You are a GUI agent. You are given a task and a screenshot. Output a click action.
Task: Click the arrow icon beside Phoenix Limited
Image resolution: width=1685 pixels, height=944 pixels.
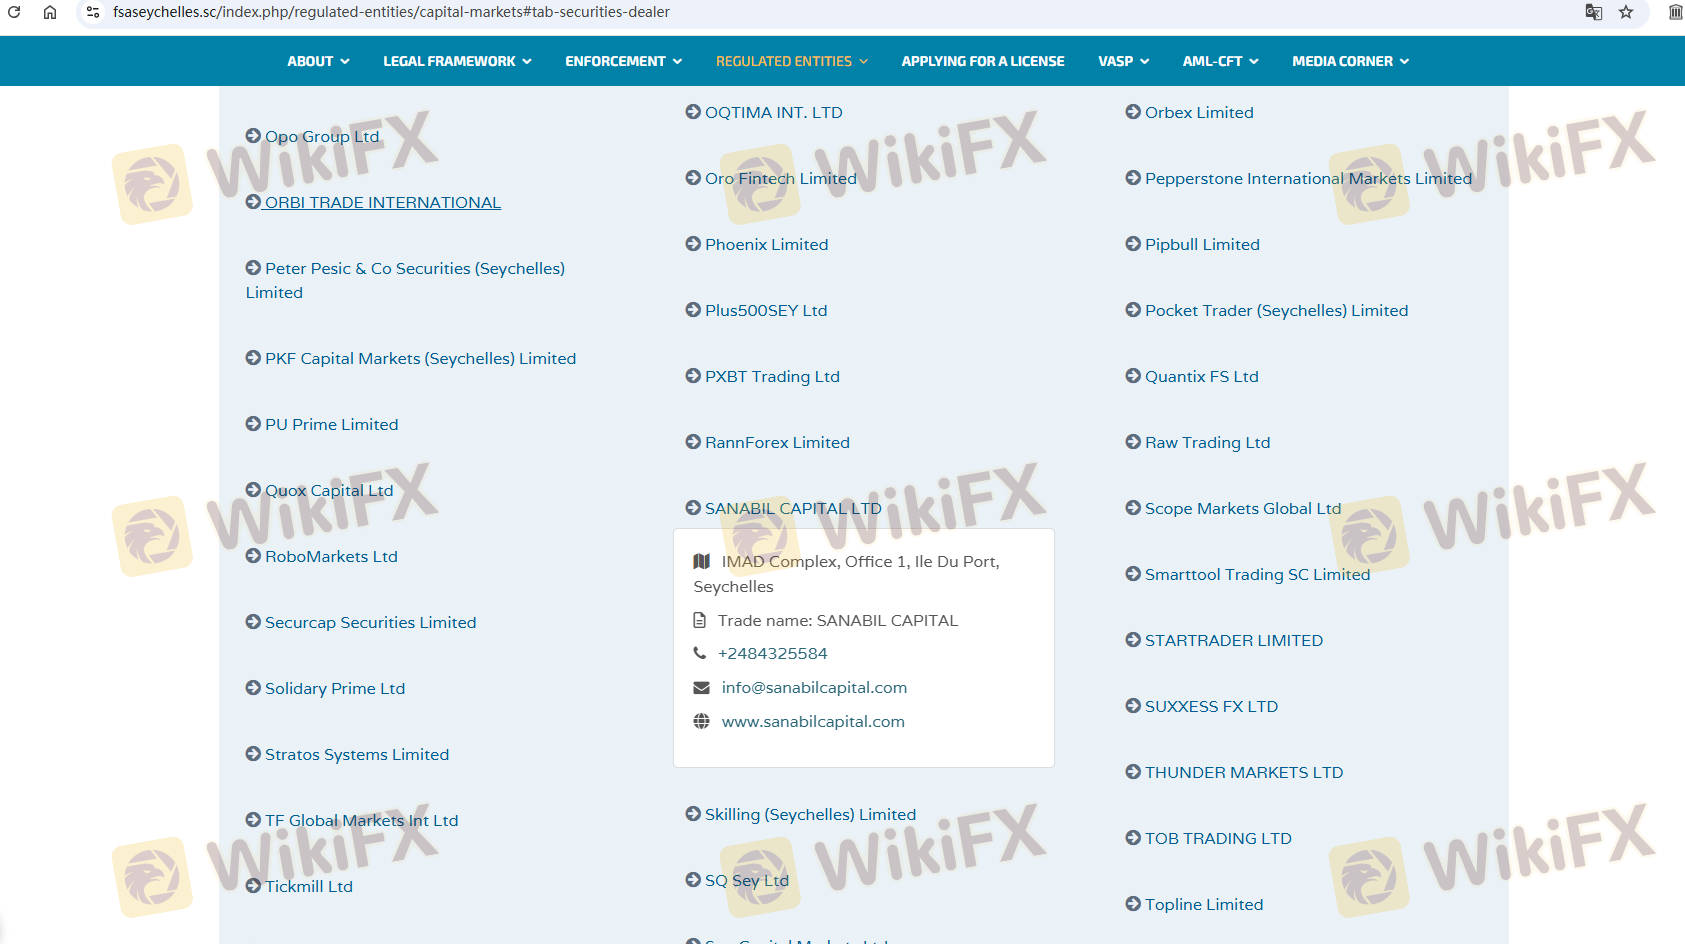click(693, 244)
